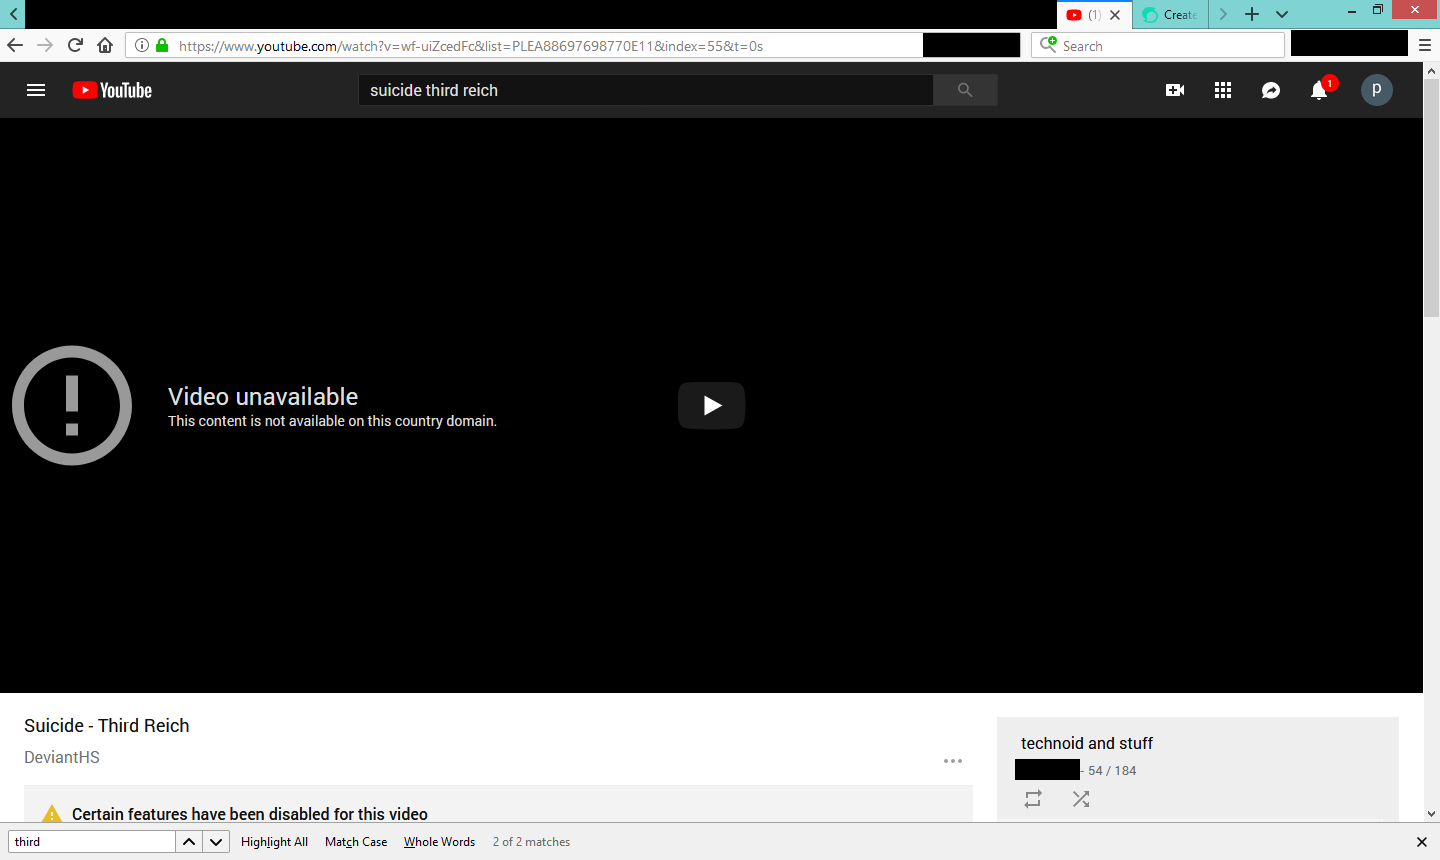This screenshot has height=860, width=1440.
Task: Click the Video unavailable message
Action: click(x=263, y=396)
